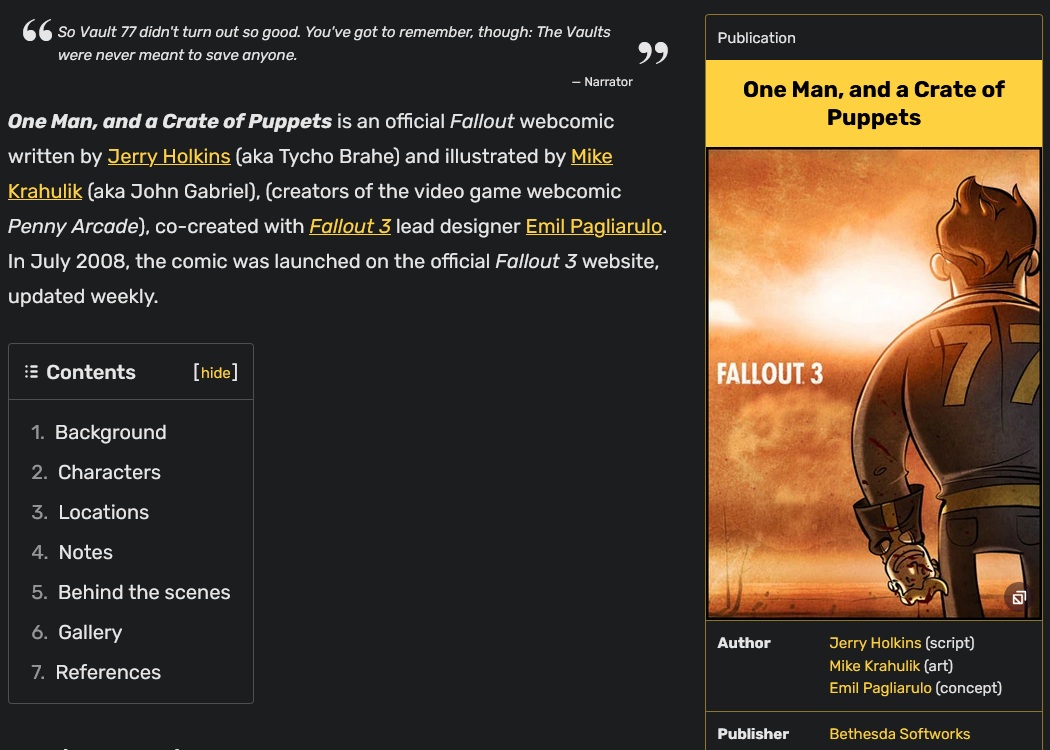Open the Mike Krahulik link in intro paragraph

pyautogui.click(x=591, y=157)
